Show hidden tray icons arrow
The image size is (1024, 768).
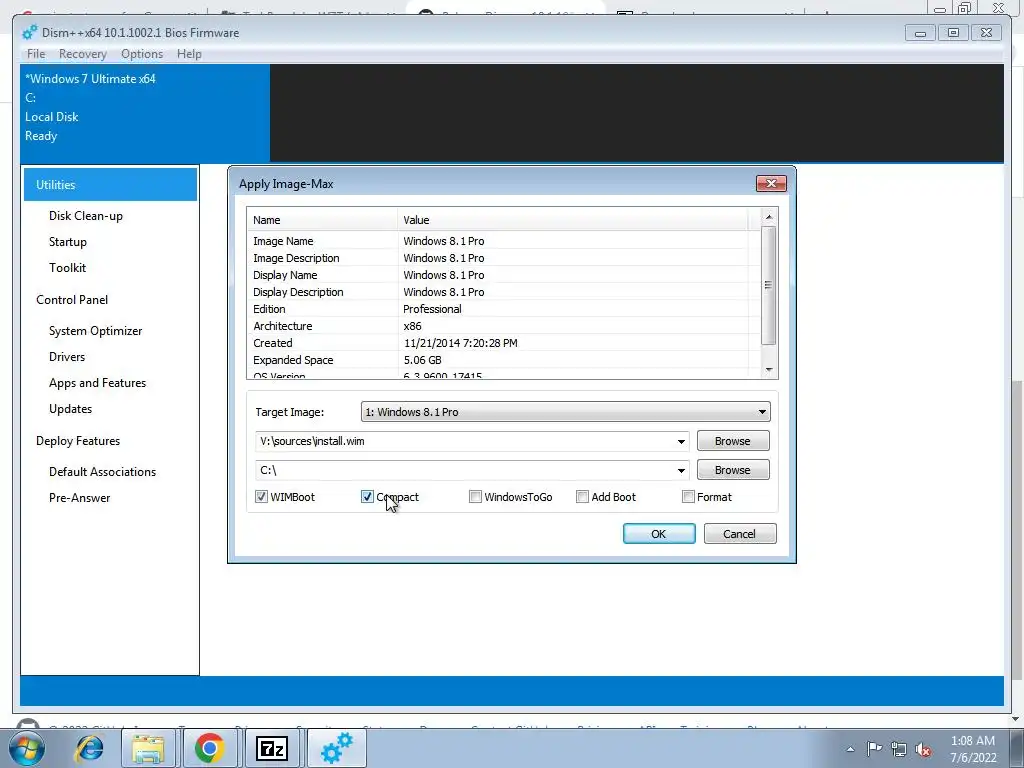click(x=850, y=749)
